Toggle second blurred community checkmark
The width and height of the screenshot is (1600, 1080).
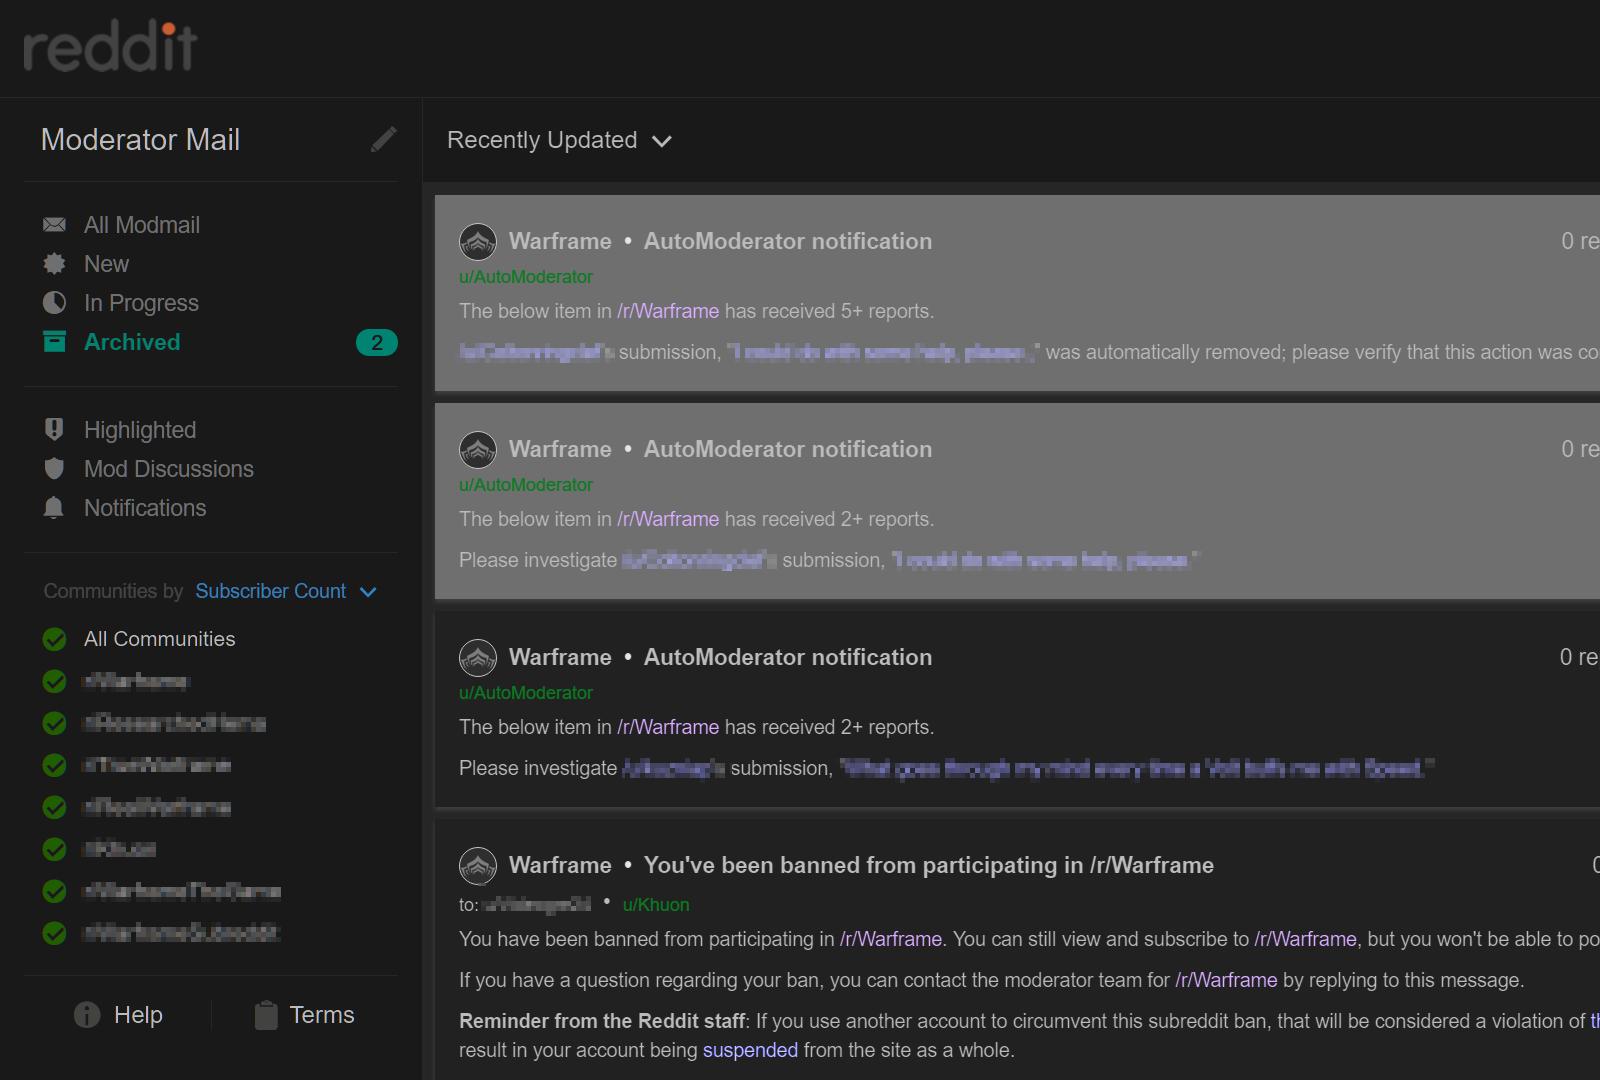point(55,723)
